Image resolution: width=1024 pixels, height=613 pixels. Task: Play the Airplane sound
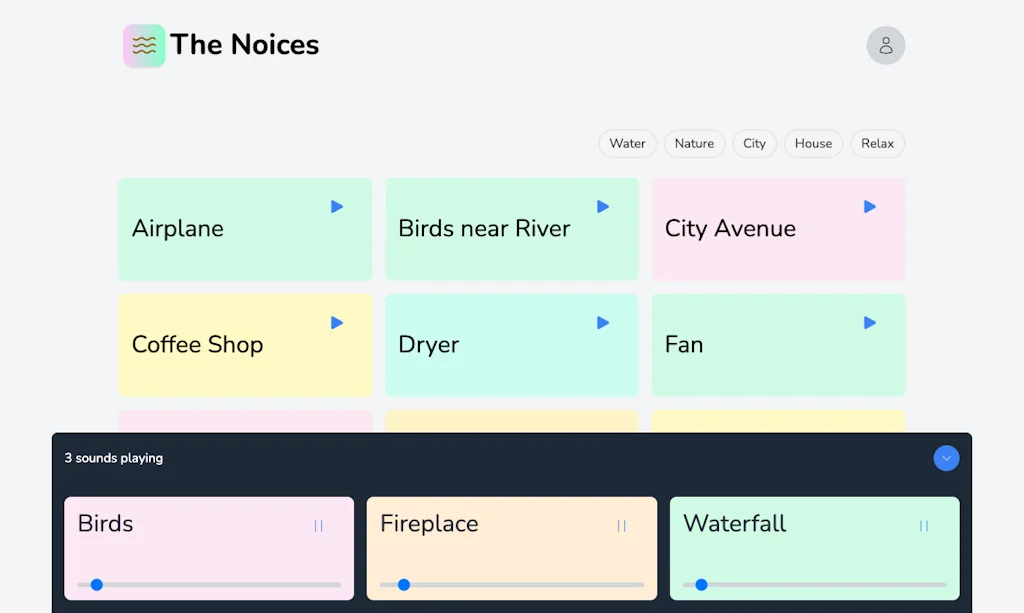click(335, 206)
